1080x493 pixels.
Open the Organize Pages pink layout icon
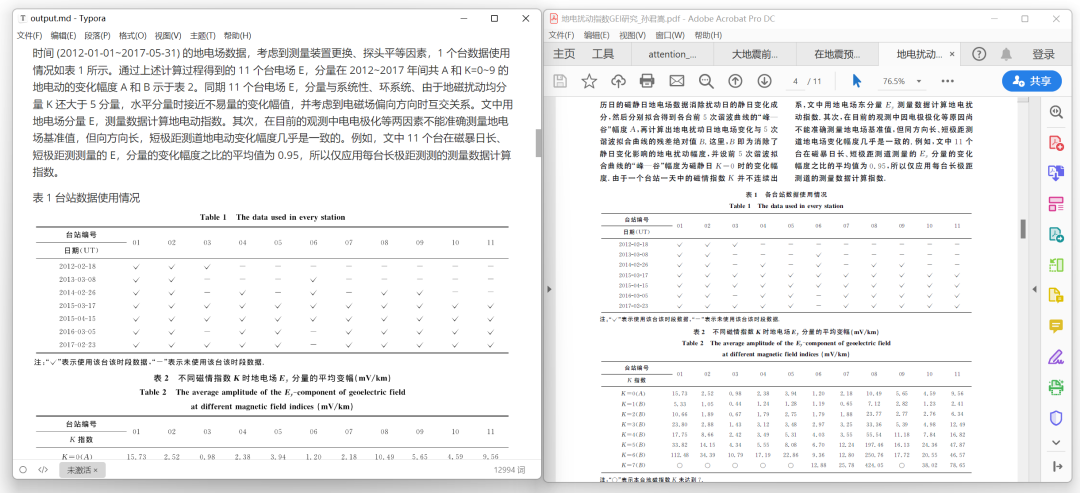tap(1056, 204)
